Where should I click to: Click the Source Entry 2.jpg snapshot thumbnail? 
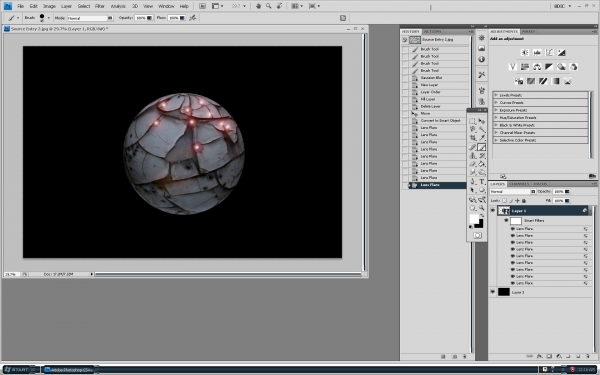[415, 40]
